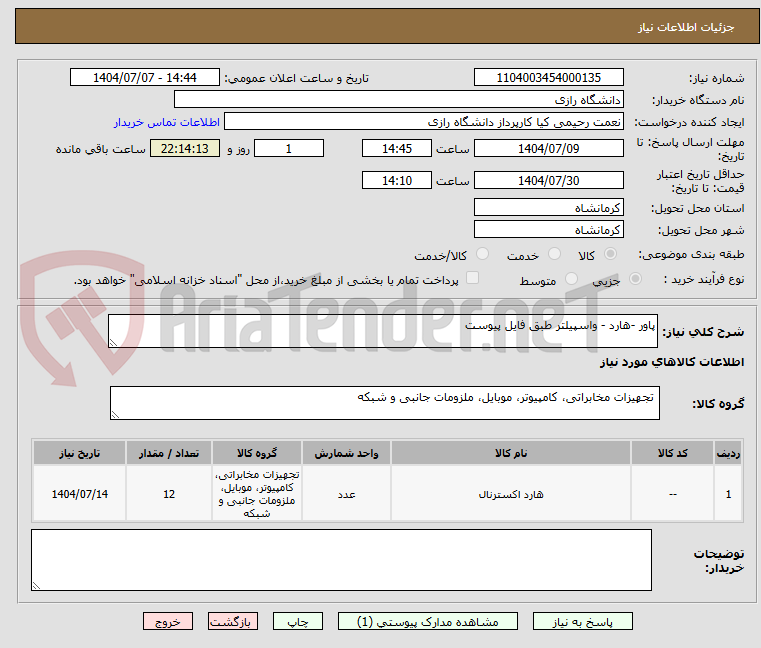The image size is (761, 648).
Task: Click the delivery city field کرمانشاه
Action: click(x=548, y=230)
